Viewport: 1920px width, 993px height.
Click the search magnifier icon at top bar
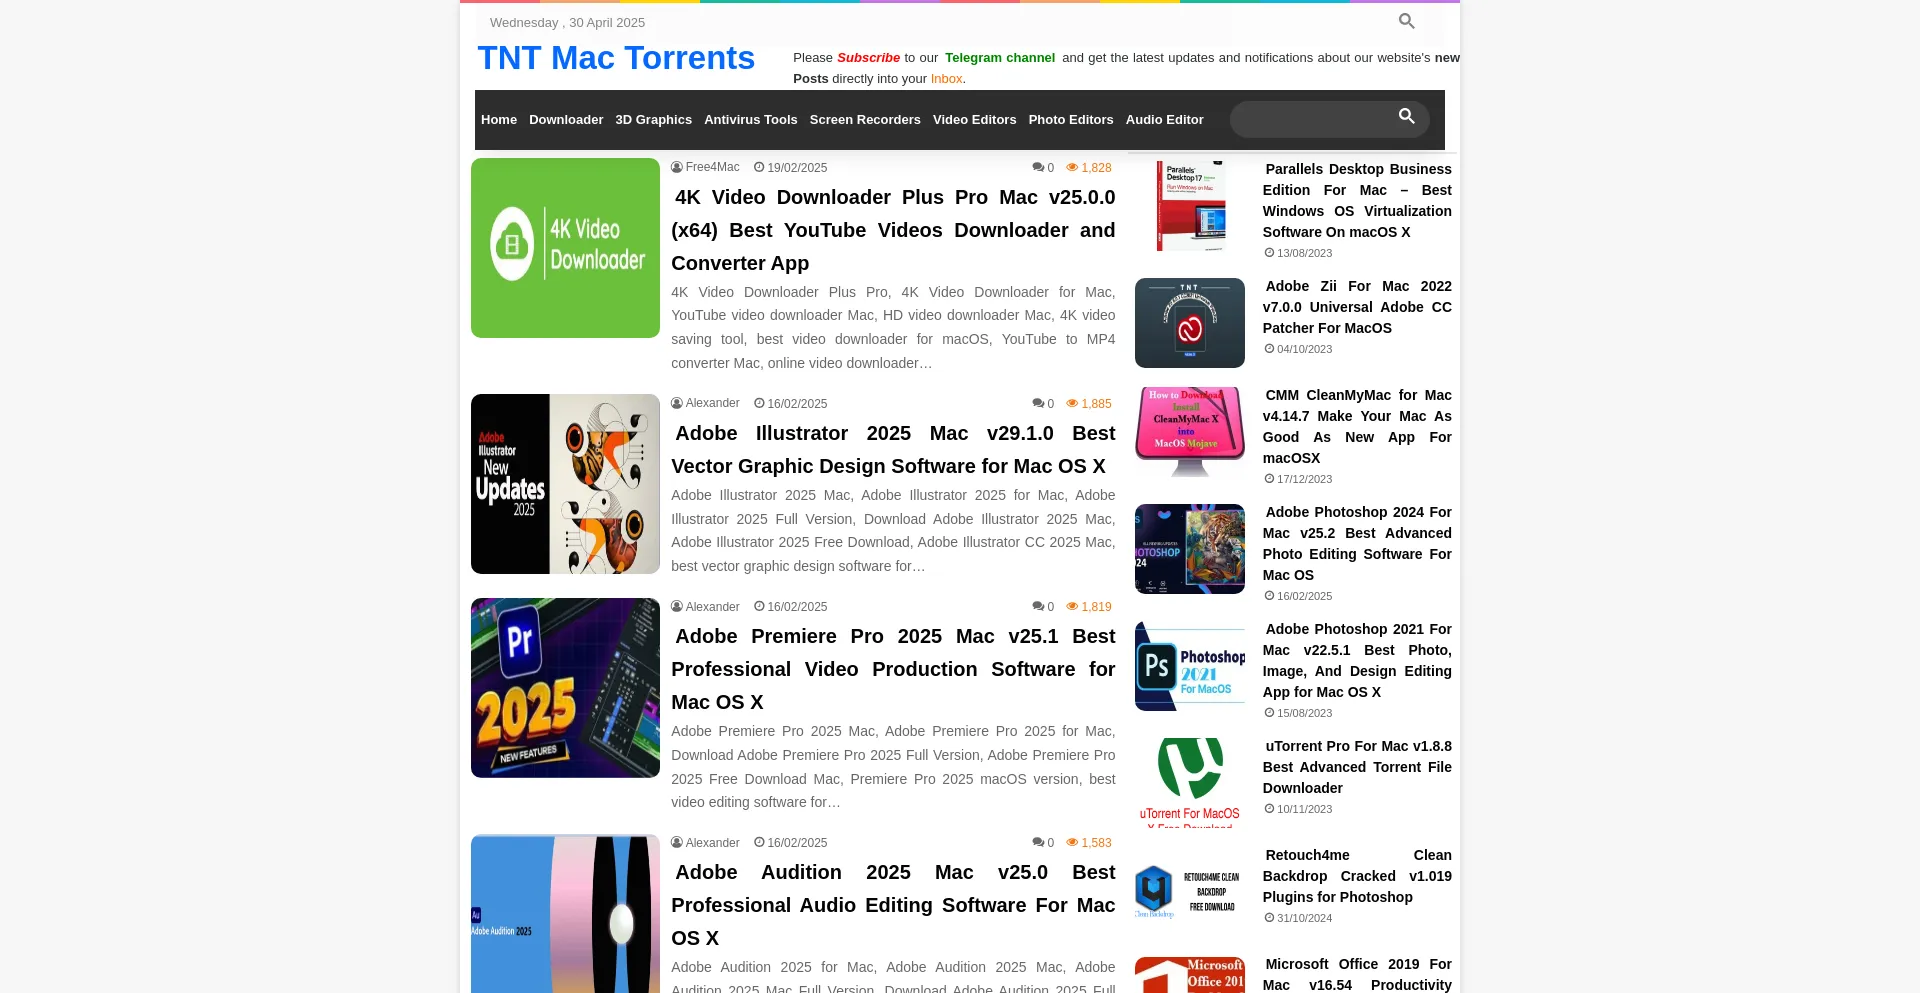point(1406,21)
